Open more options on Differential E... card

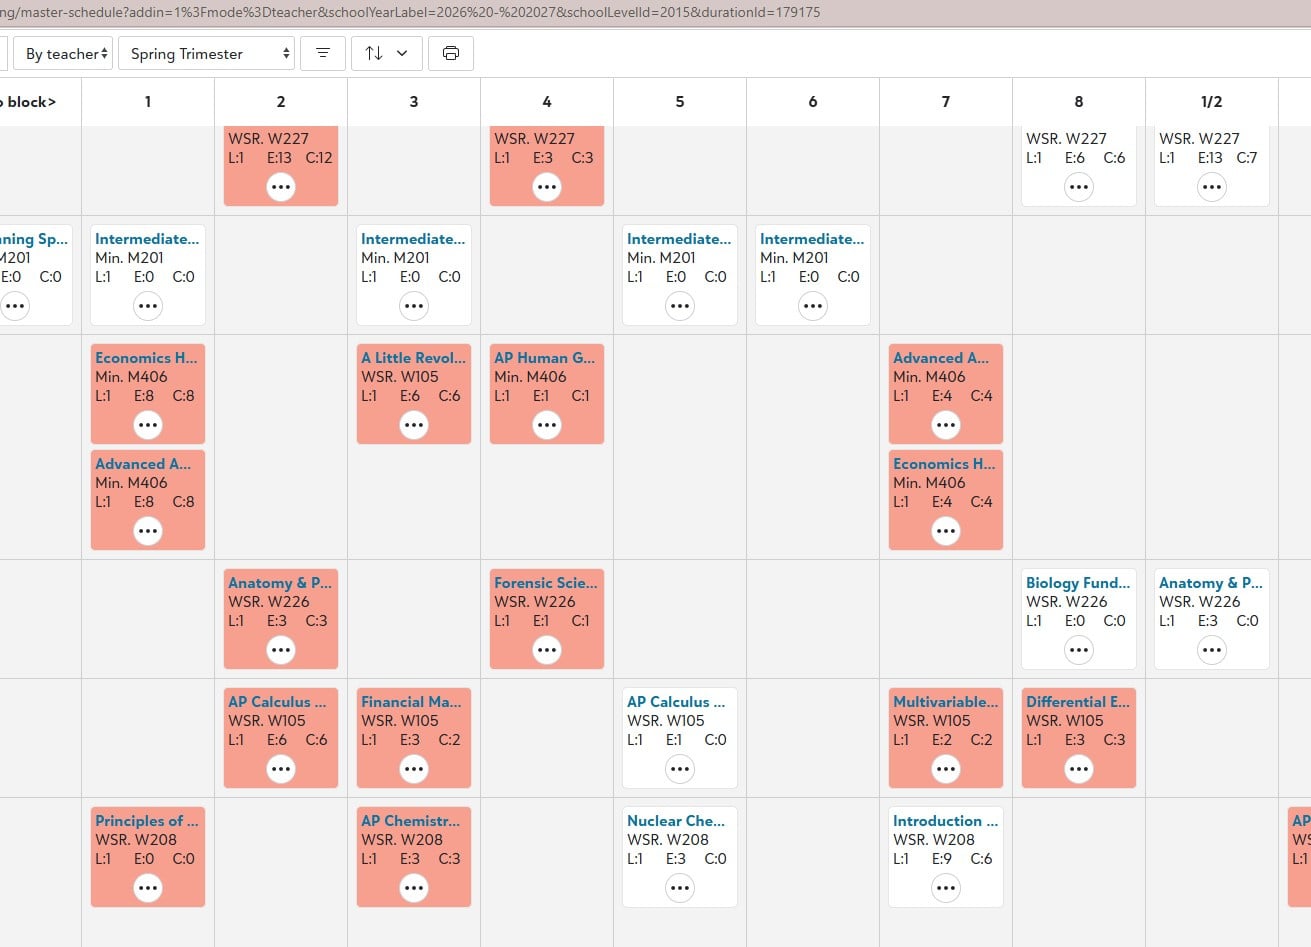pyautogui.click(x=1079, y=769)
